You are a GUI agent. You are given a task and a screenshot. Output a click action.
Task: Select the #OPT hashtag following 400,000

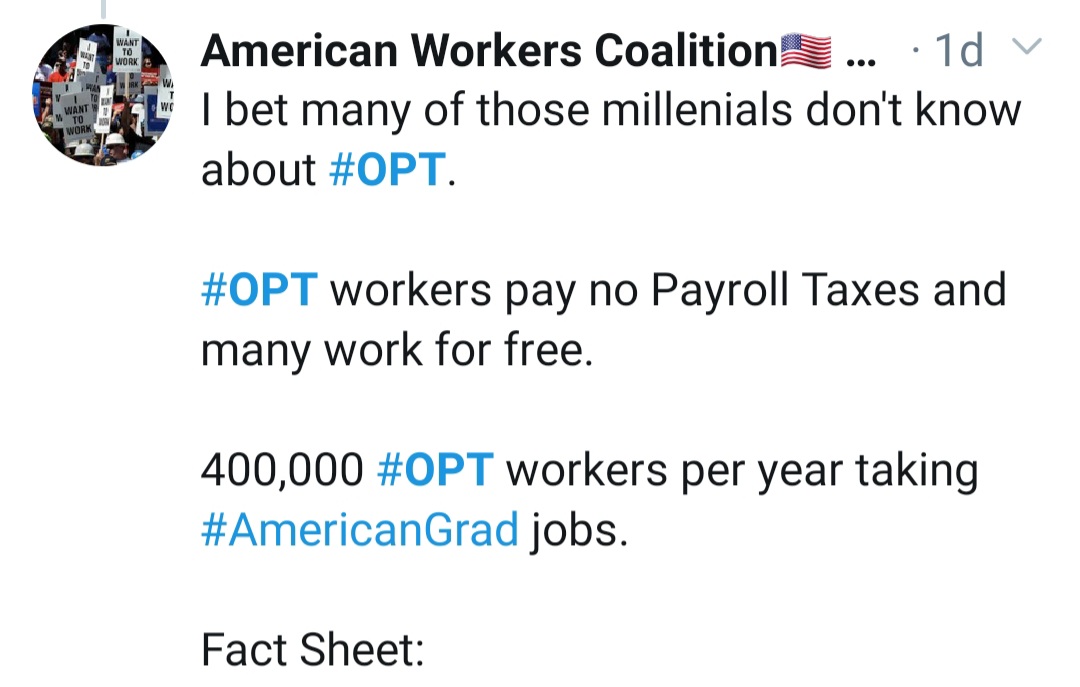pyautogui.click(x=436, y=470)
